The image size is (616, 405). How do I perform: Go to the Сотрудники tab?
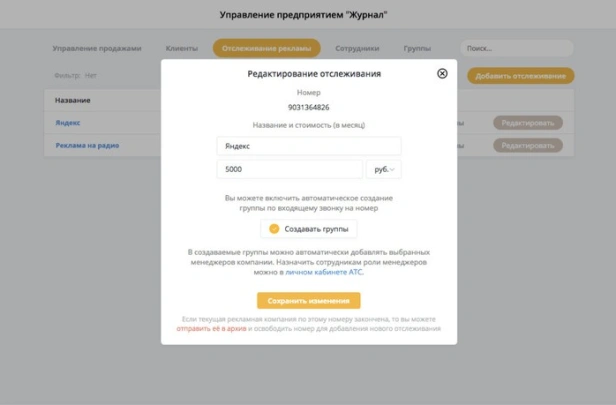point(359,48)
